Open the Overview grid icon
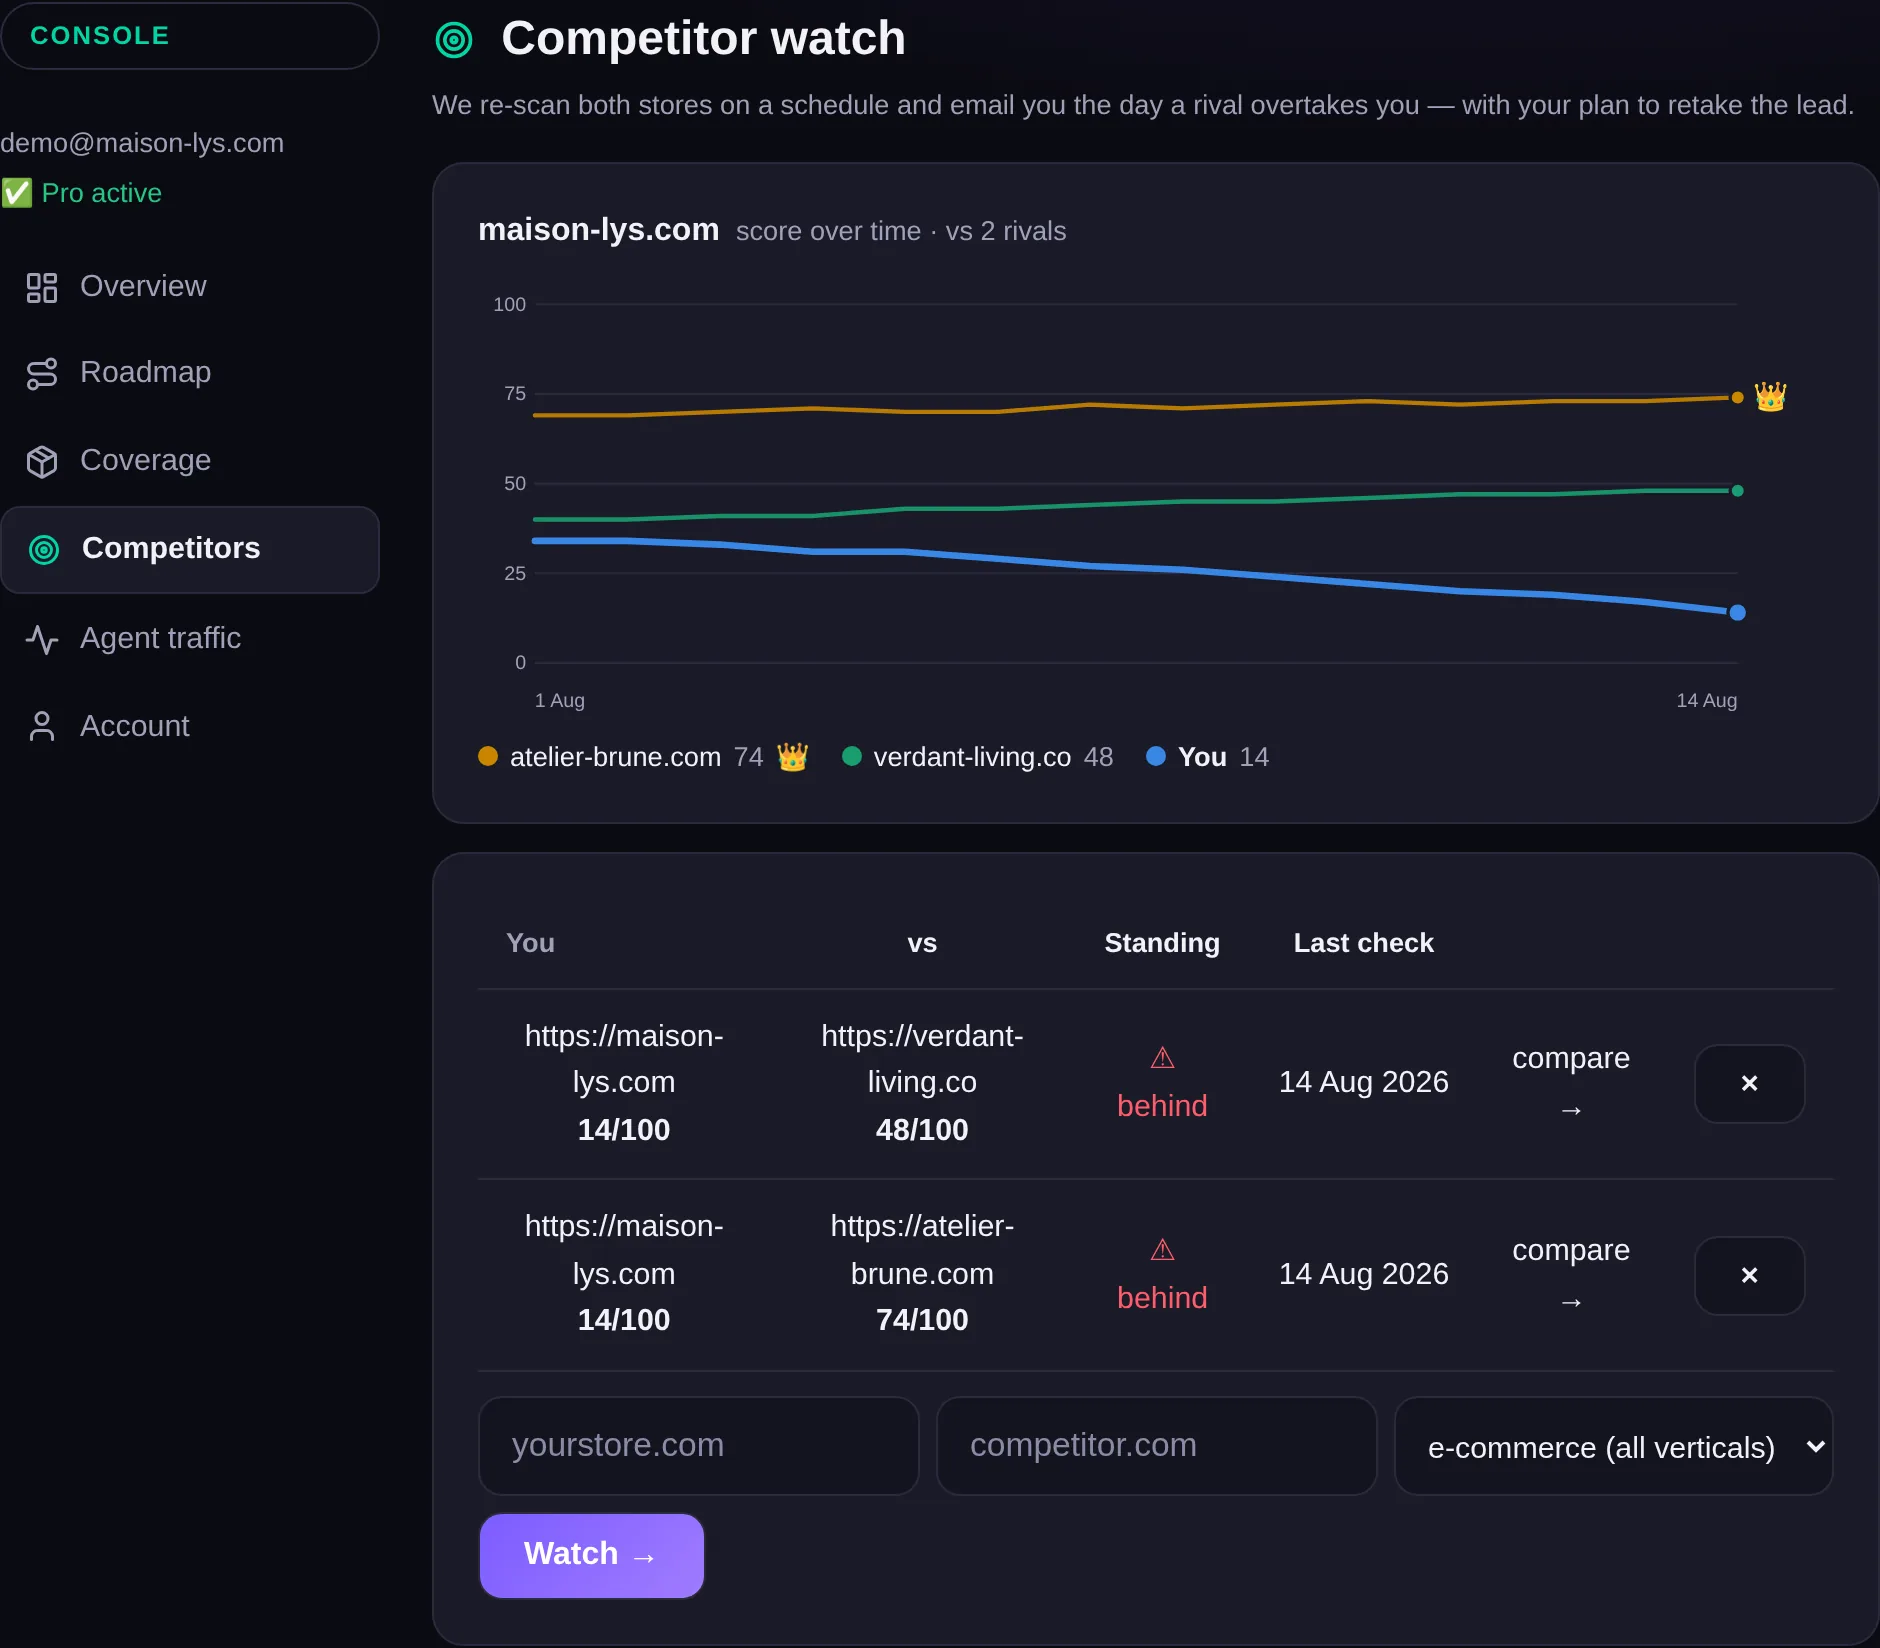1880x1648 pixels. tap(42, 287)
